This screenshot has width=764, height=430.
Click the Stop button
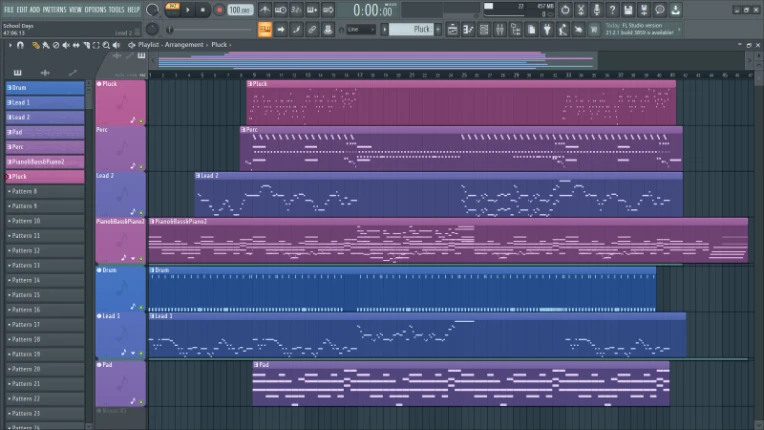coord(203,10)
